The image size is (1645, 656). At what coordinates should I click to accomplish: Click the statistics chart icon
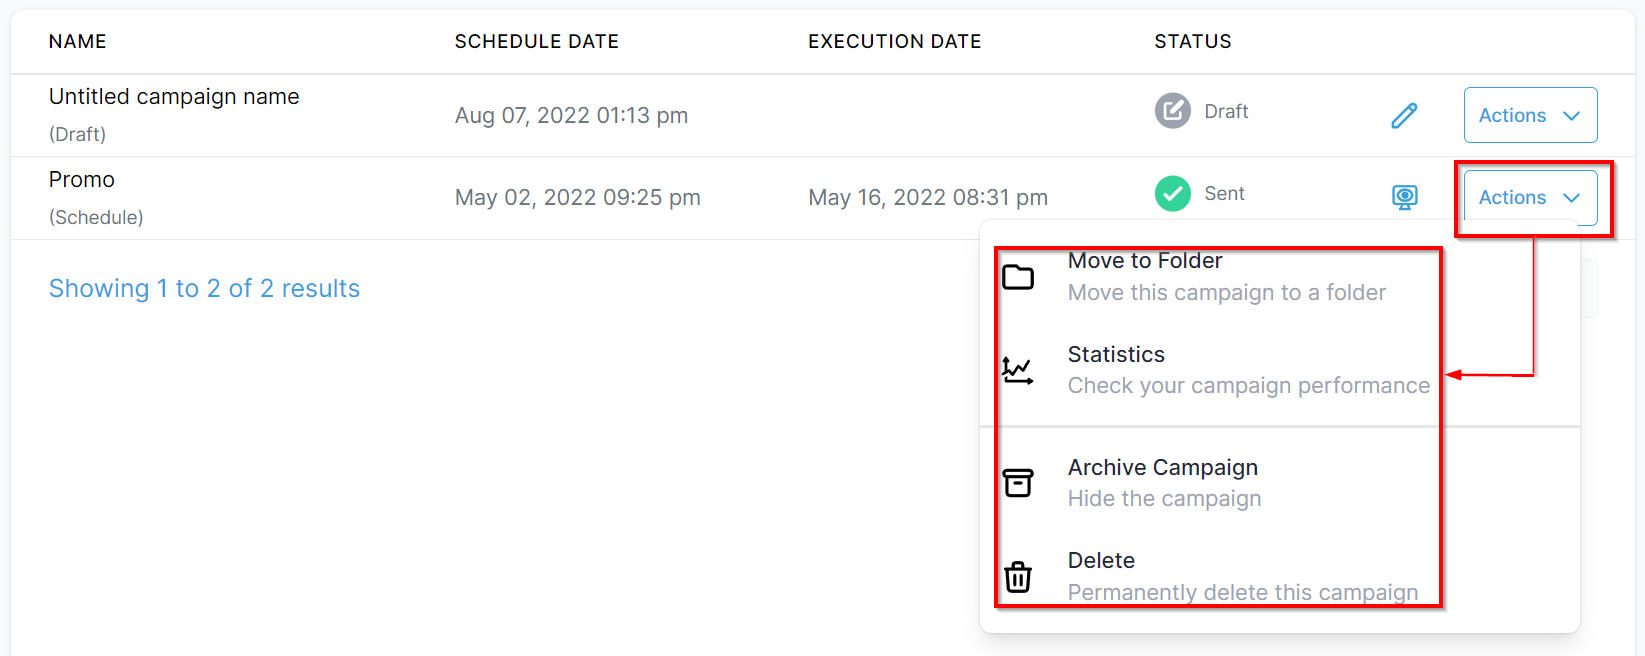[1018, 371]
